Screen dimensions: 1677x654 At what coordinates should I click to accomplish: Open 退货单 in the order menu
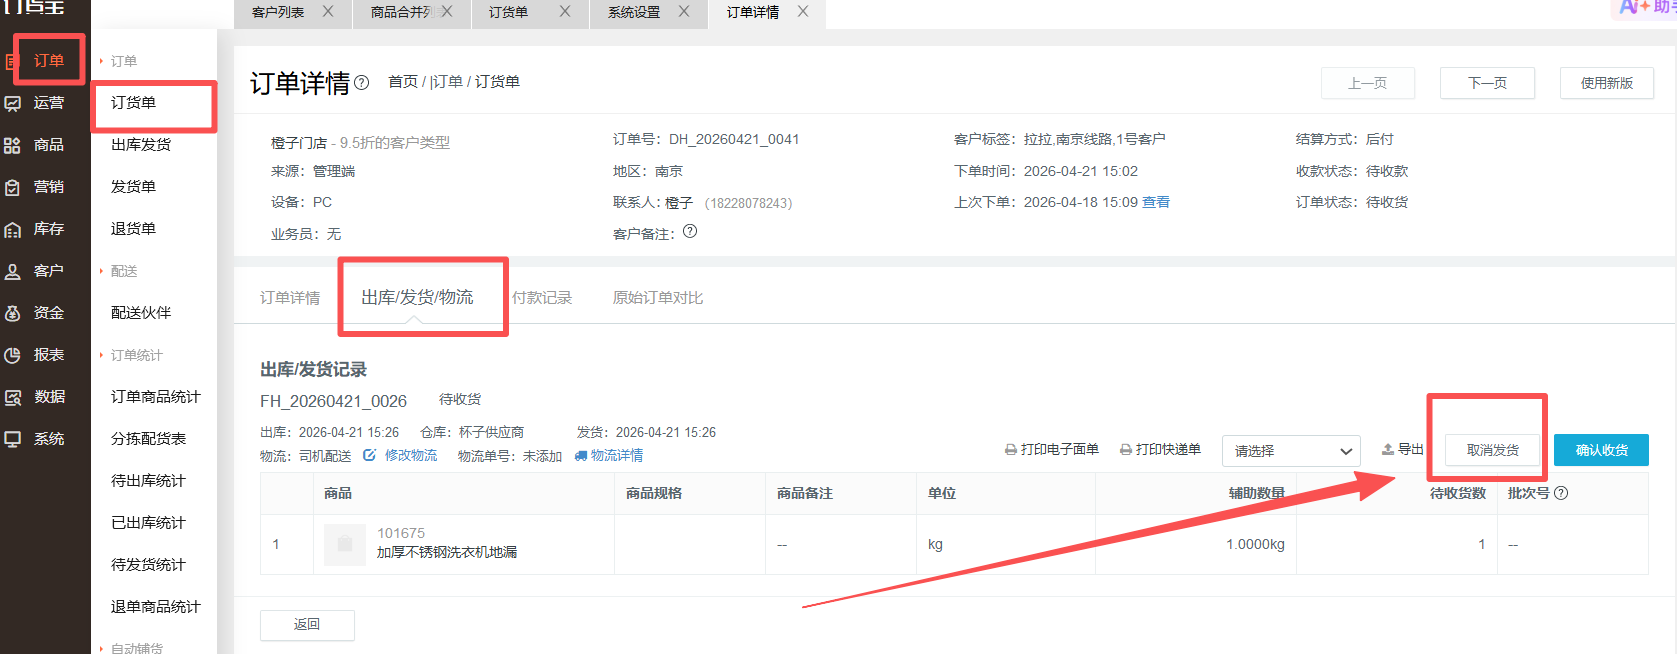click(x=133, y=229)
